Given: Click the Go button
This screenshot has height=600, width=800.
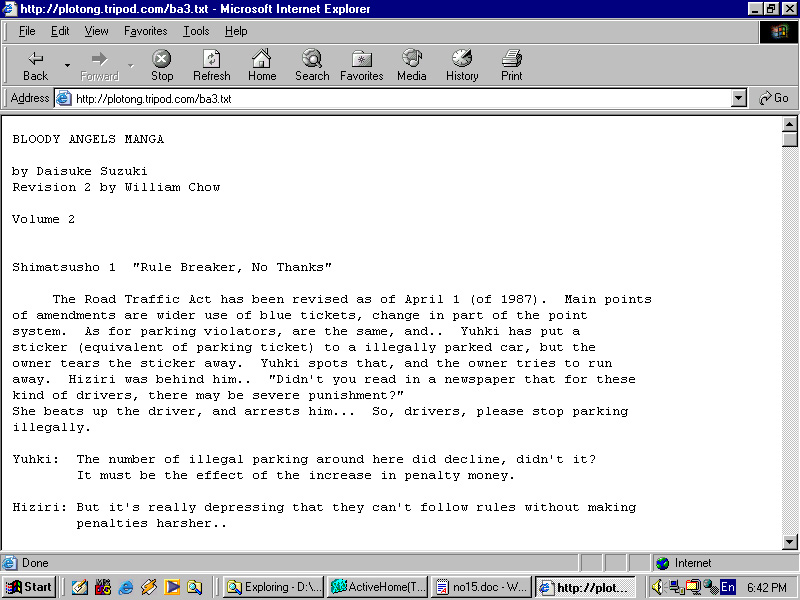Looking at the screenshot, I should pyautogui.click(x=774, y=98).
